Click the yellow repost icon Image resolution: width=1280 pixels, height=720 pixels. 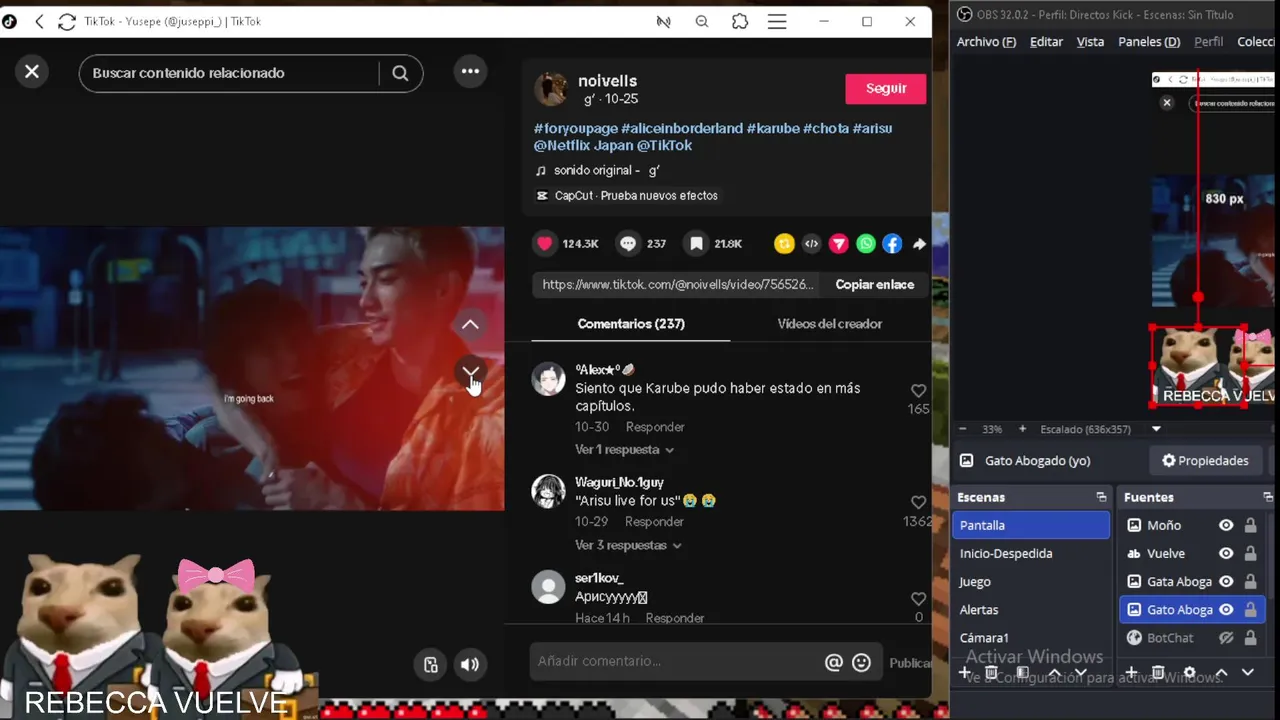click(784, 243)
